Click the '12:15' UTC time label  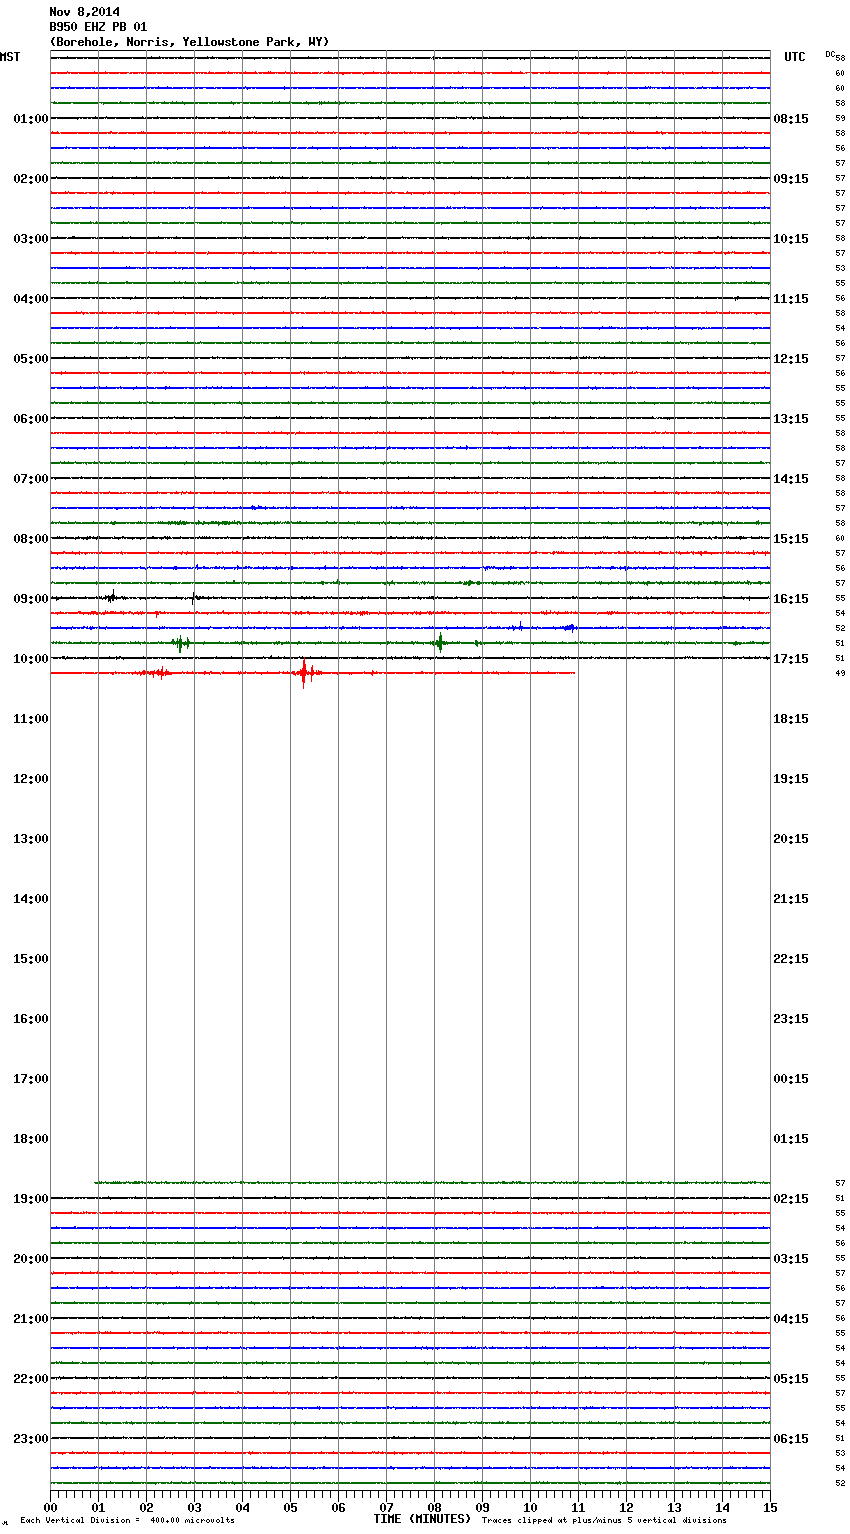click(x=791, y=359)
